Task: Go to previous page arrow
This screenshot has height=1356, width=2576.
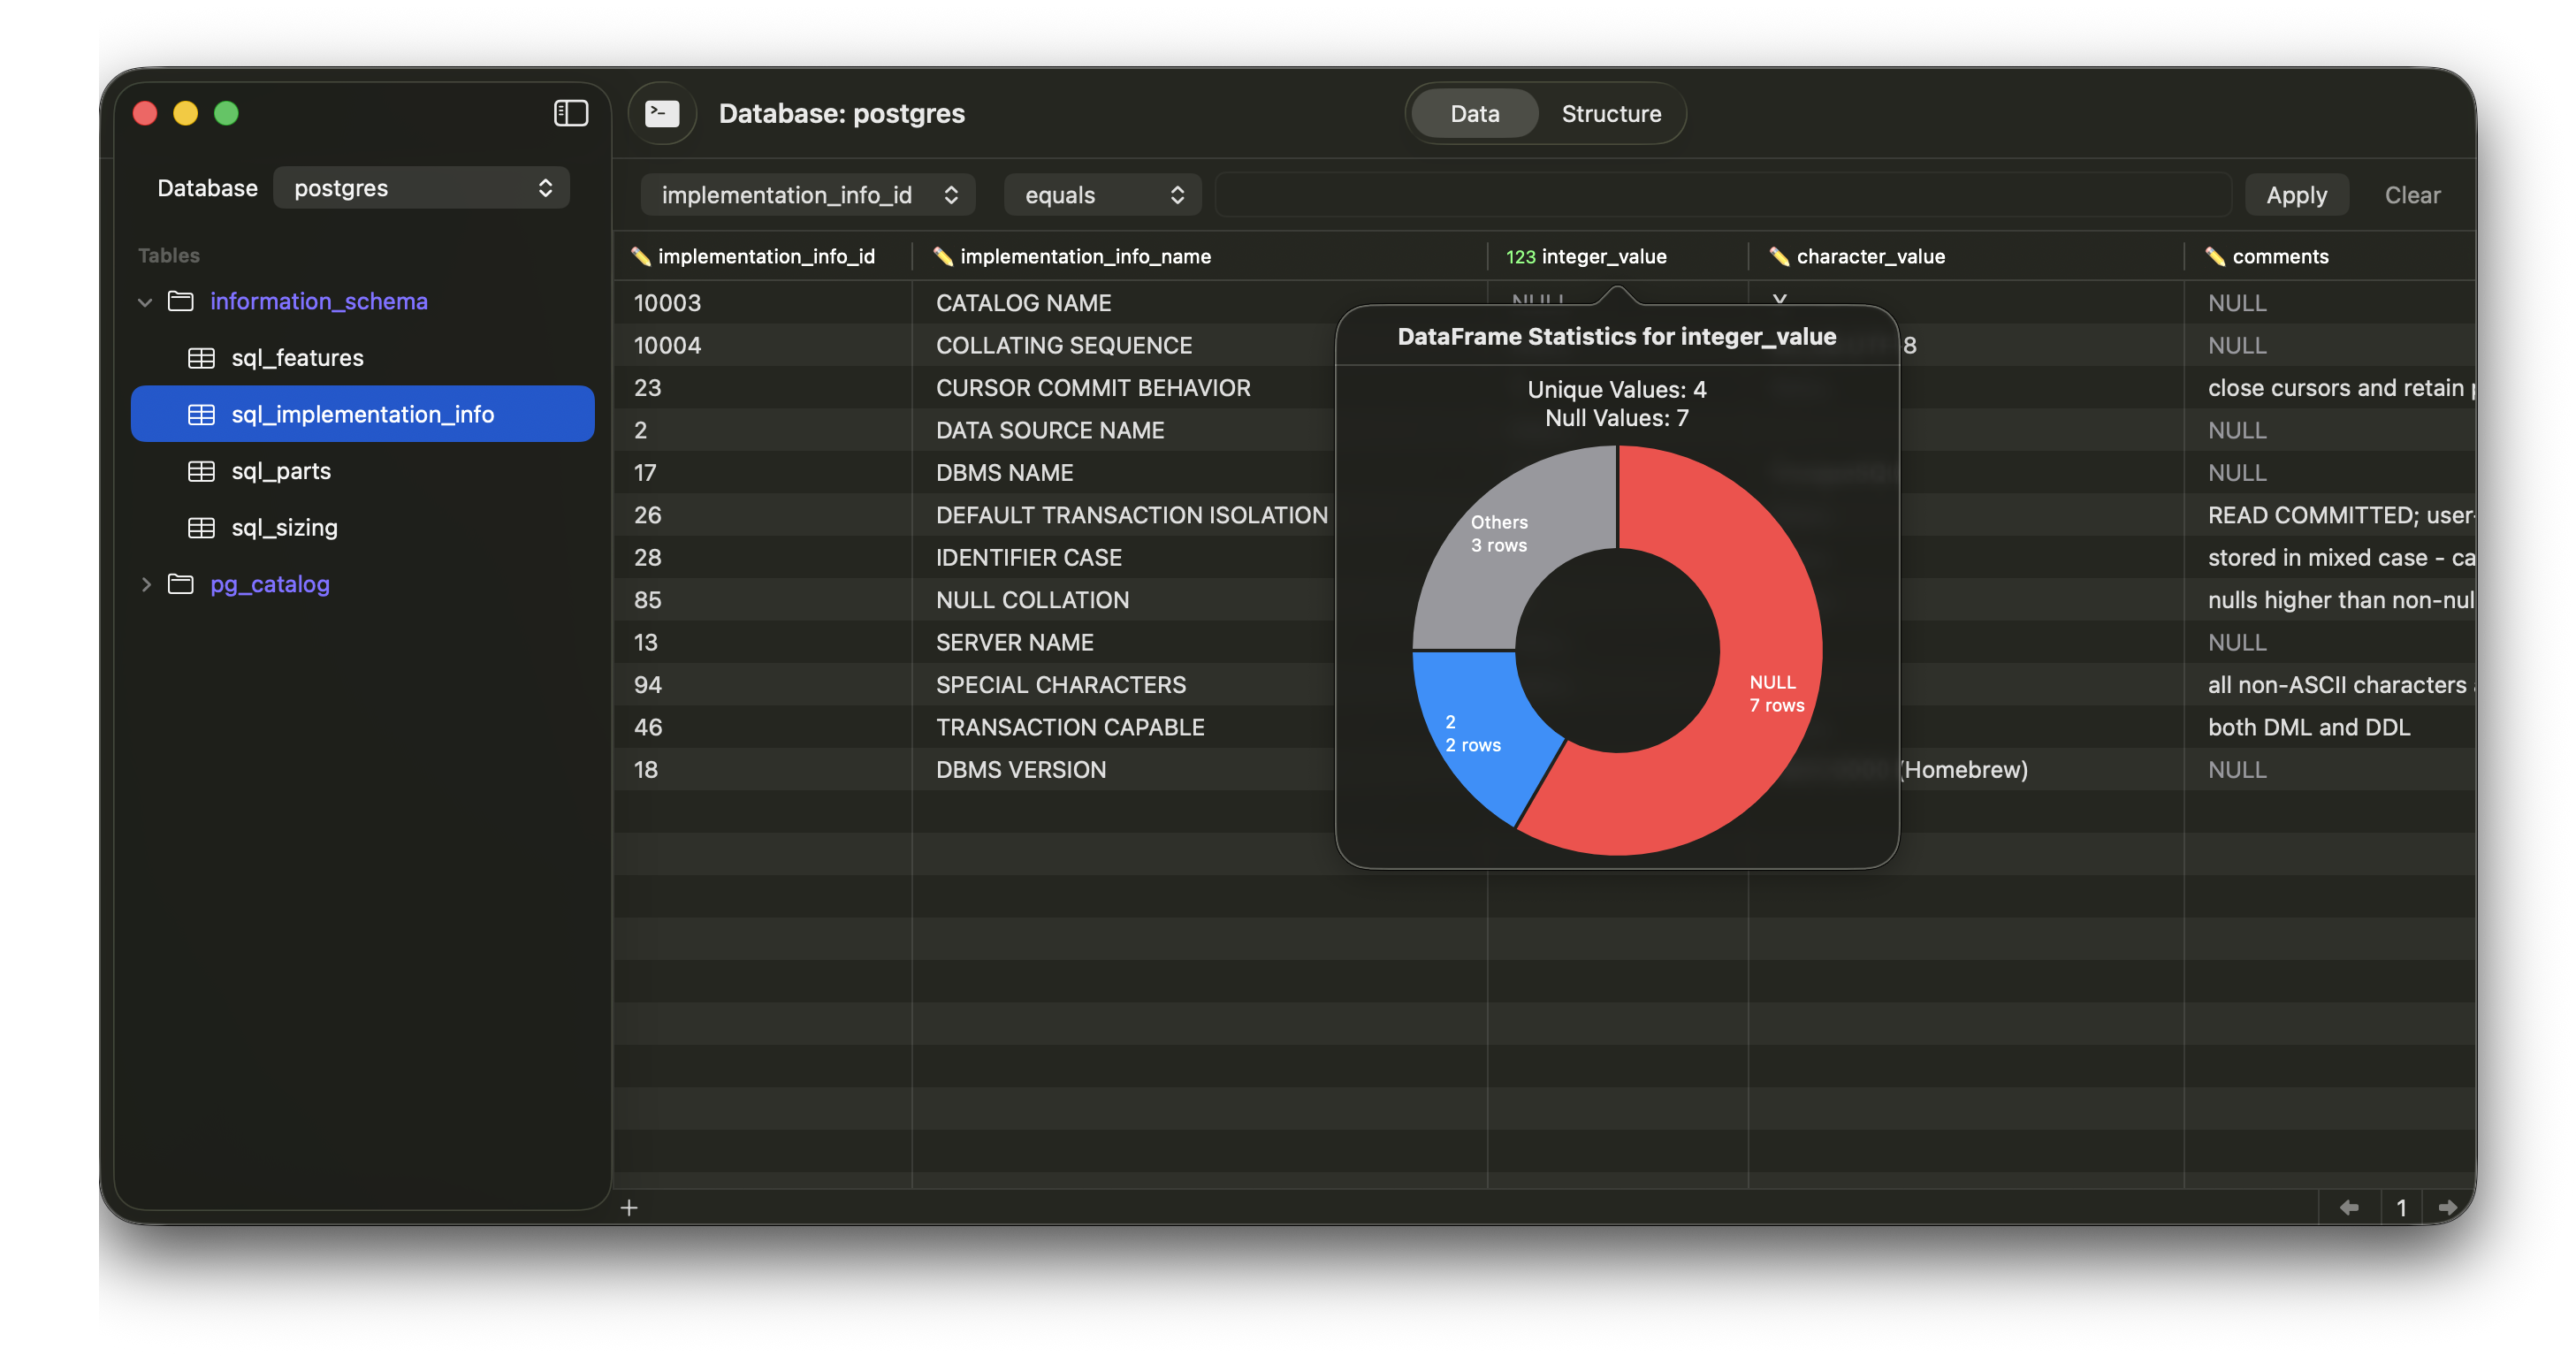Action: pos(2349,1208)
